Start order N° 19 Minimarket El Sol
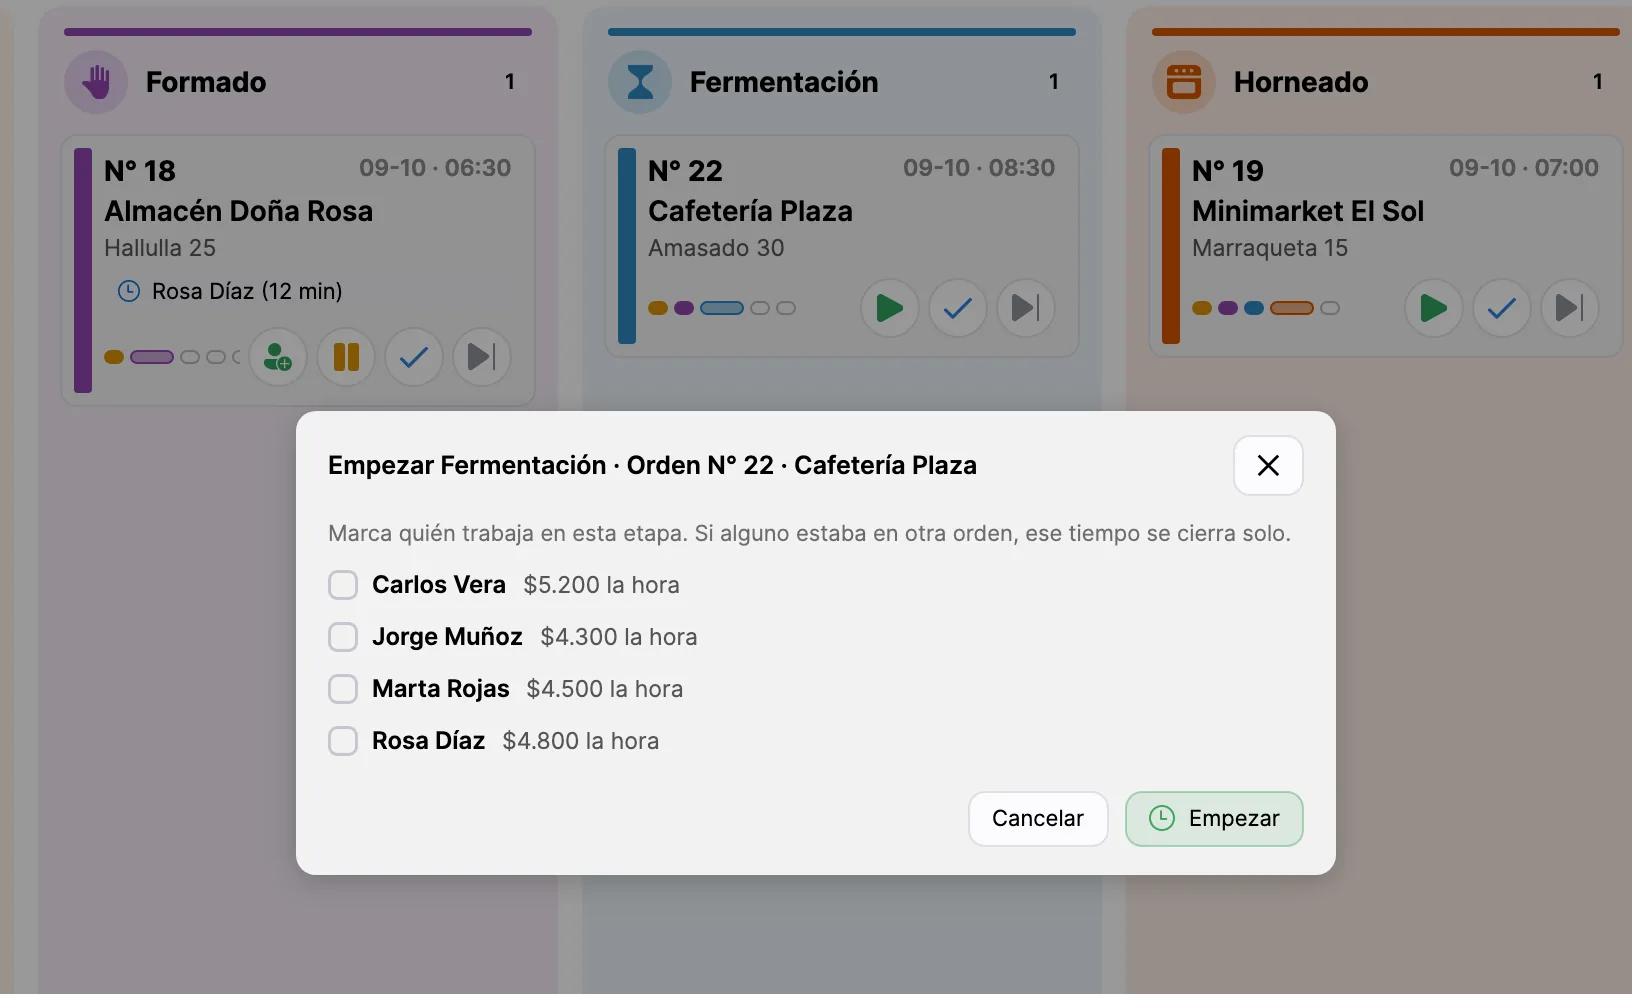Image resolution: width=1632 pixels, height=994 pixels. point(1434,308)
